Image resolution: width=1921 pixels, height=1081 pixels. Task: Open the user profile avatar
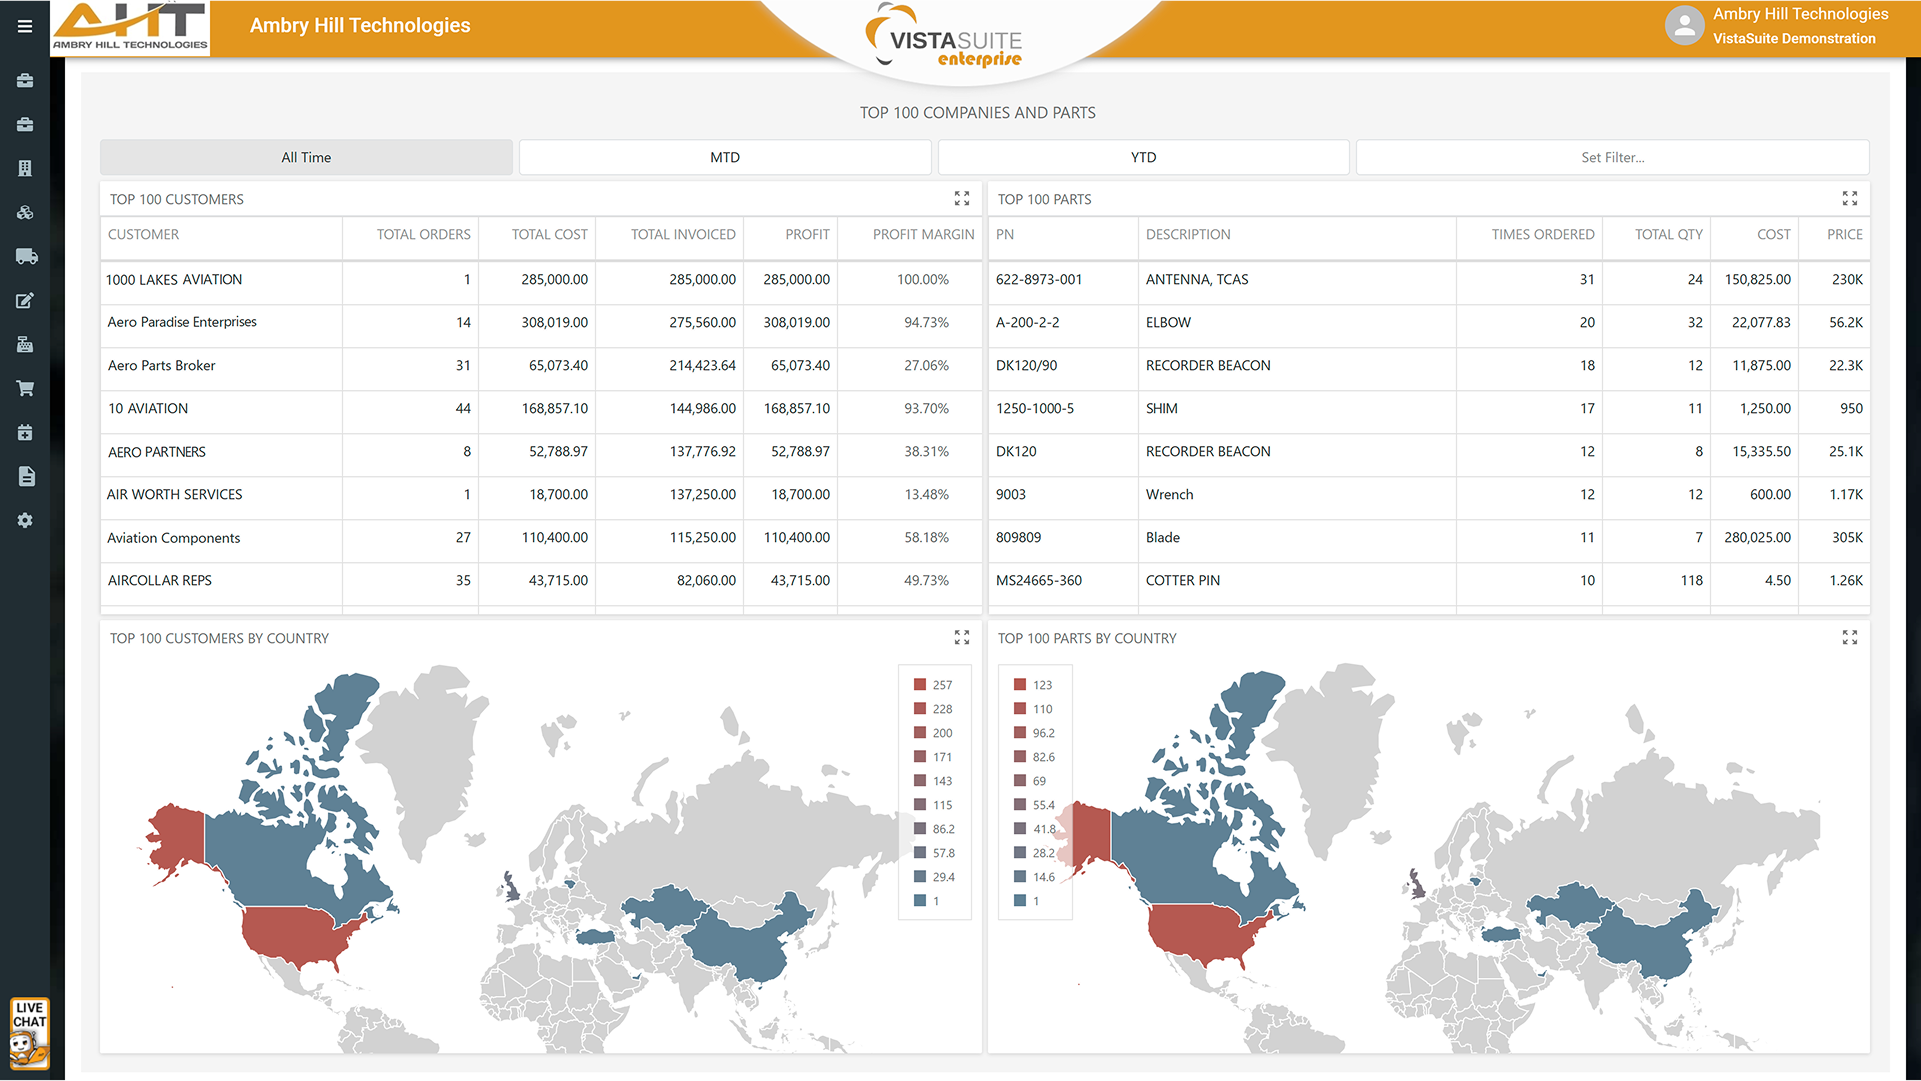(x=1684, y=26)
